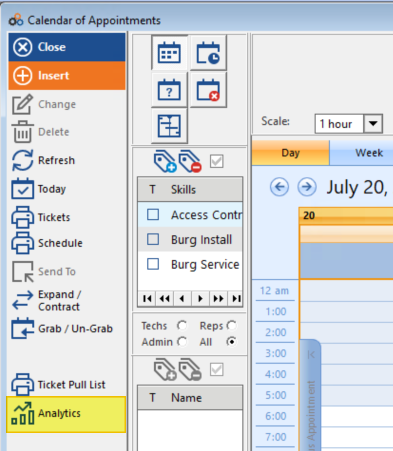The height and width of the screenshot is (451, 393).
Task: Select the calendar question mark icon
Action: [169, 90]
